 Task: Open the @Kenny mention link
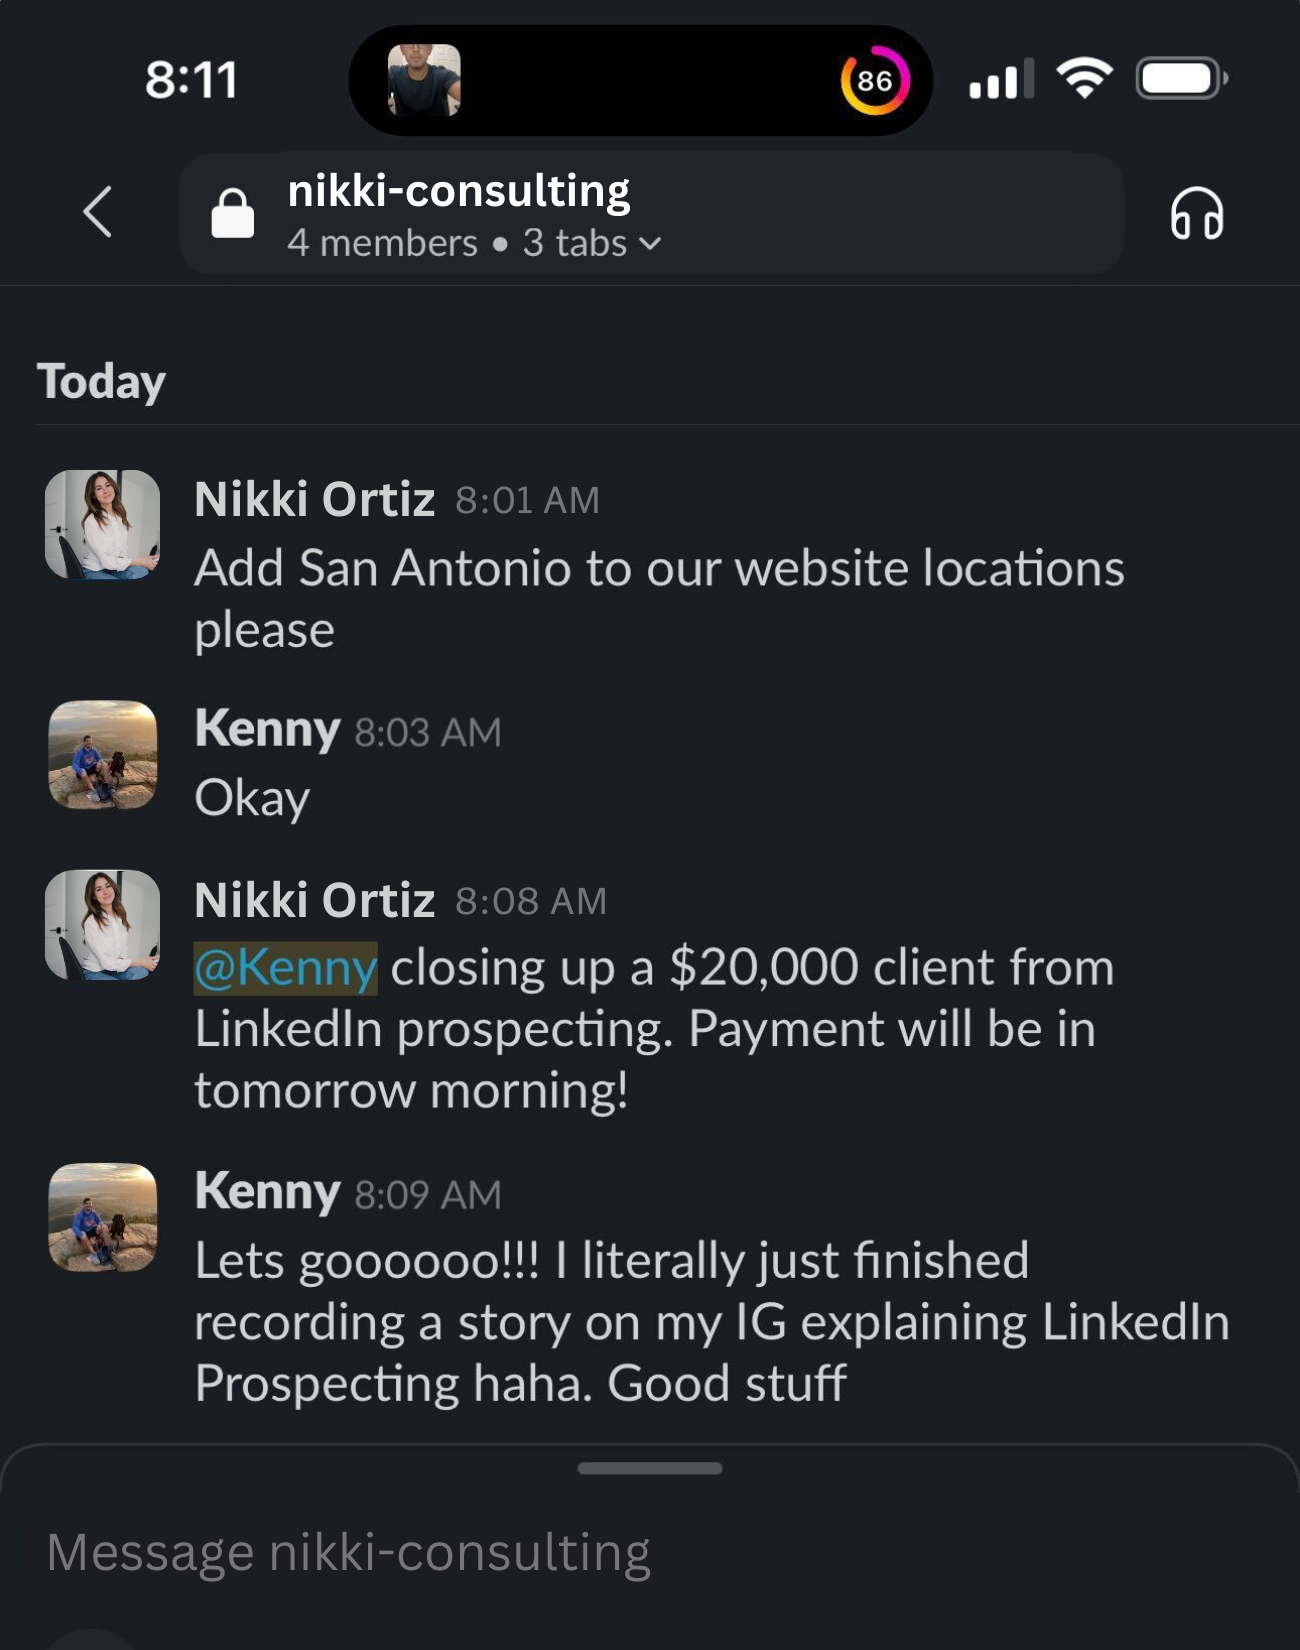[283, 966]
